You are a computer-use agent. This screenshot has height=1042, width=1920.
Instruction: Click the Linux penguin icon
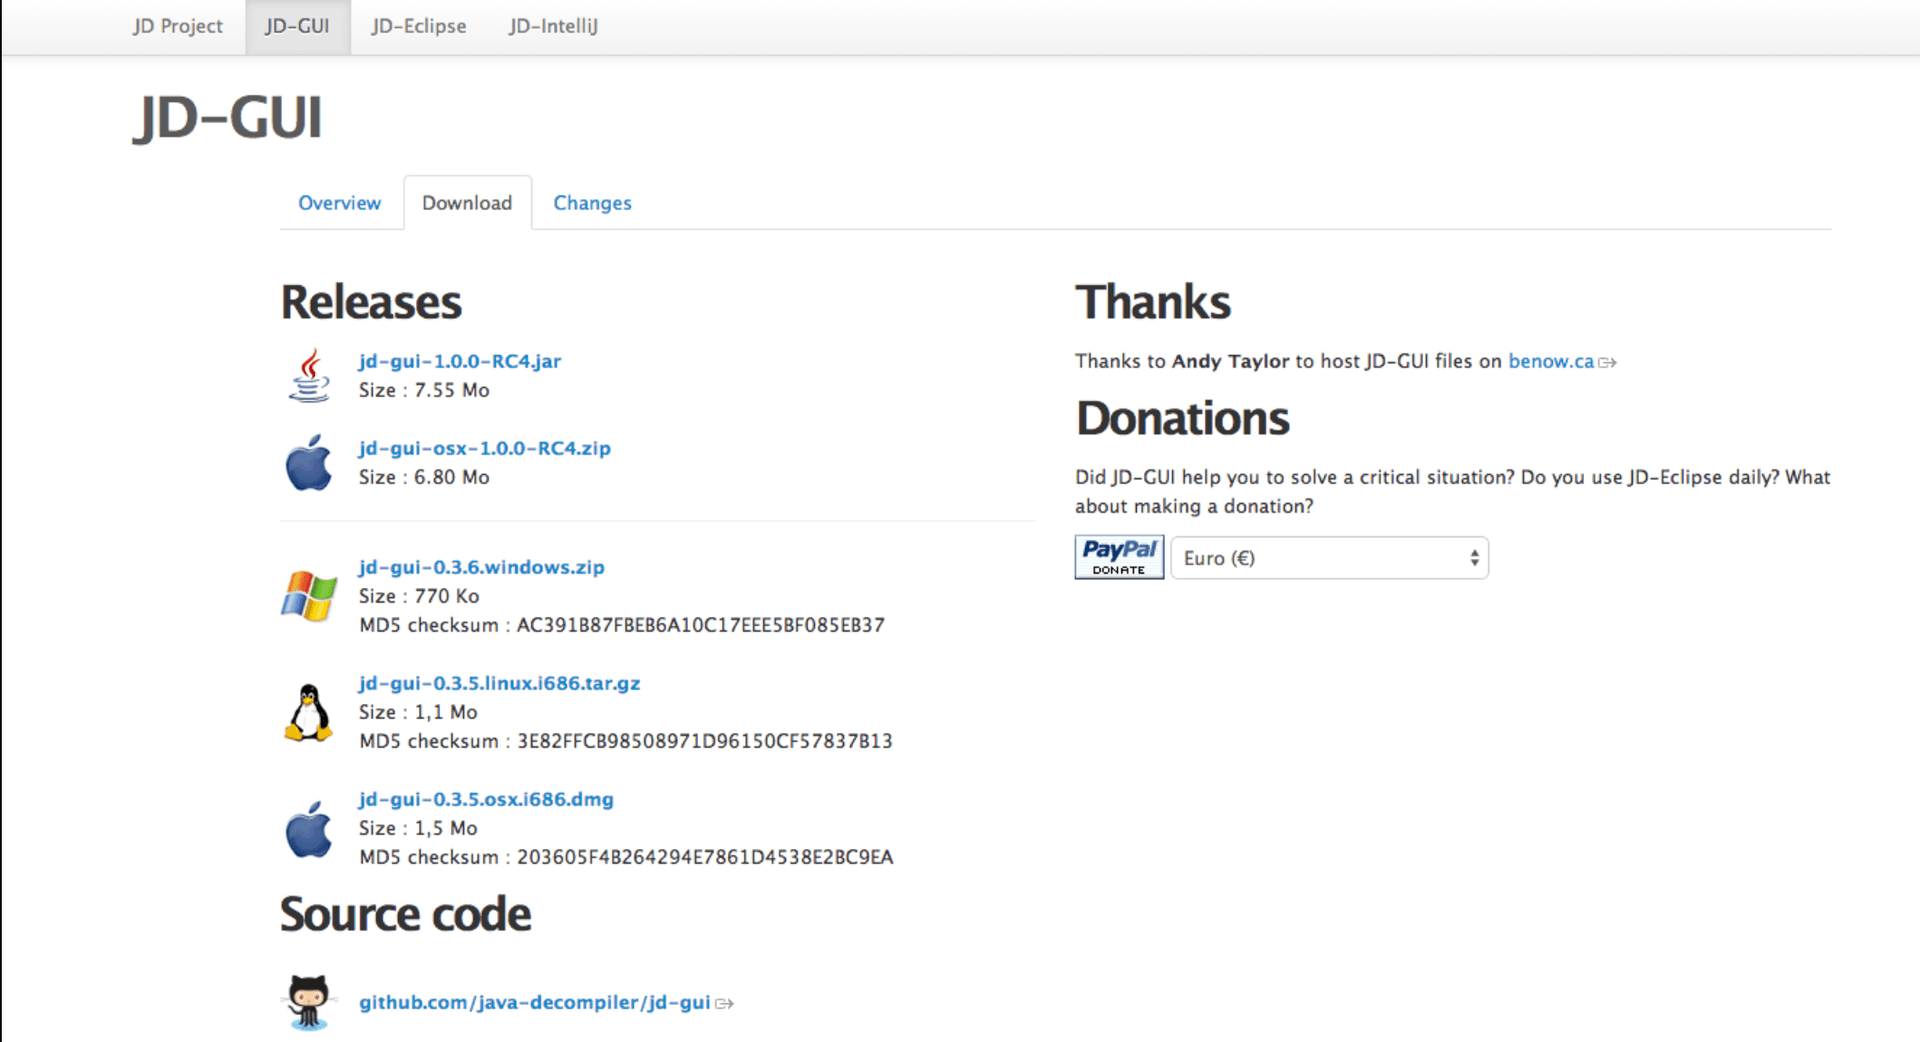coord(309,713)
